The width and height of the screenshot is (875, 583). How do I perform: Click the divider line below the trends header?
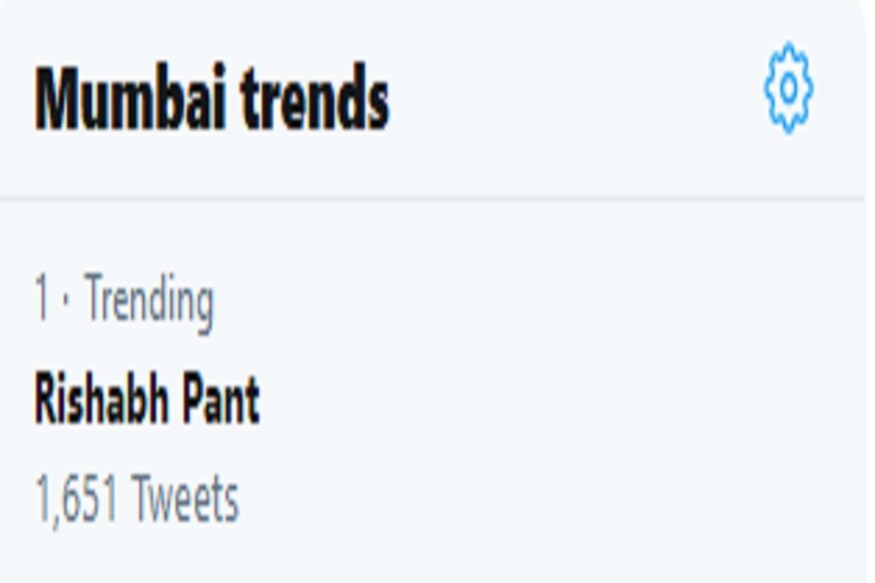pyautogui.click(x=430, y=198)
